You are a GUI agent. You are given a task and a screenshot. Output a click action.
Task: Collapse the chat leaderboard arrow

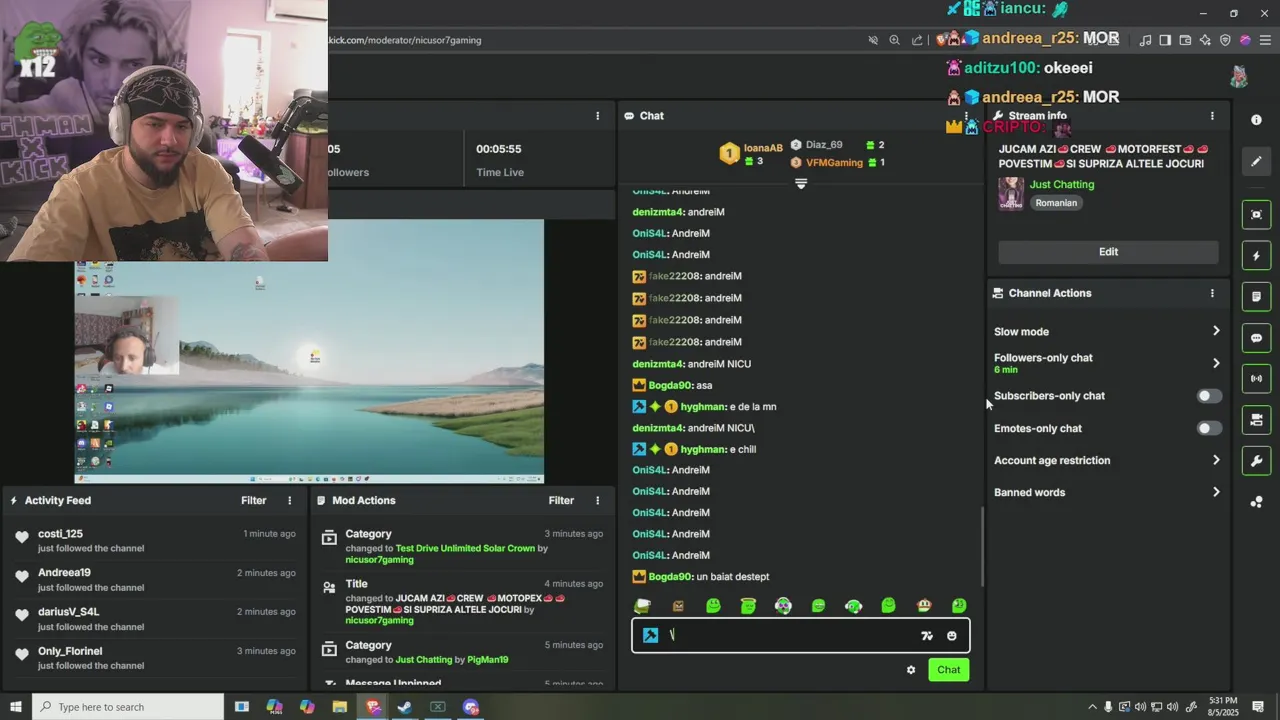800,184
